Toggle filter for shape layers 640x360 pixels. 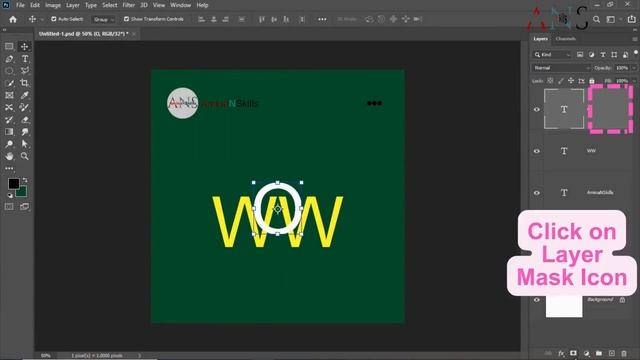pyautogui.click(x=614, y=55)
